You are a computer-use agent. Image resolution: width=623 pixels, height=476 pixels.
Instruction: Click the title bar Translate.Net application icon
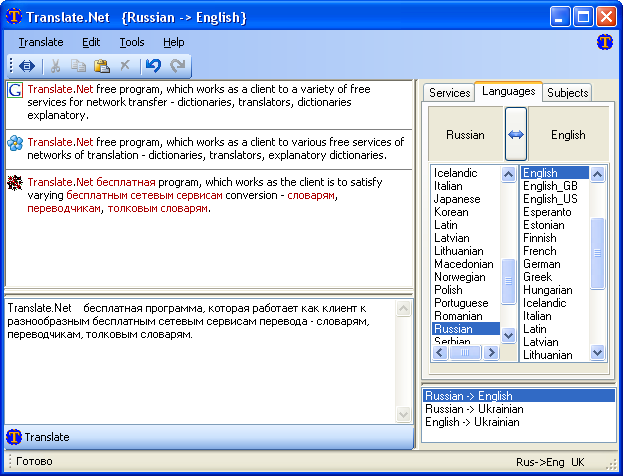(14, 16)
